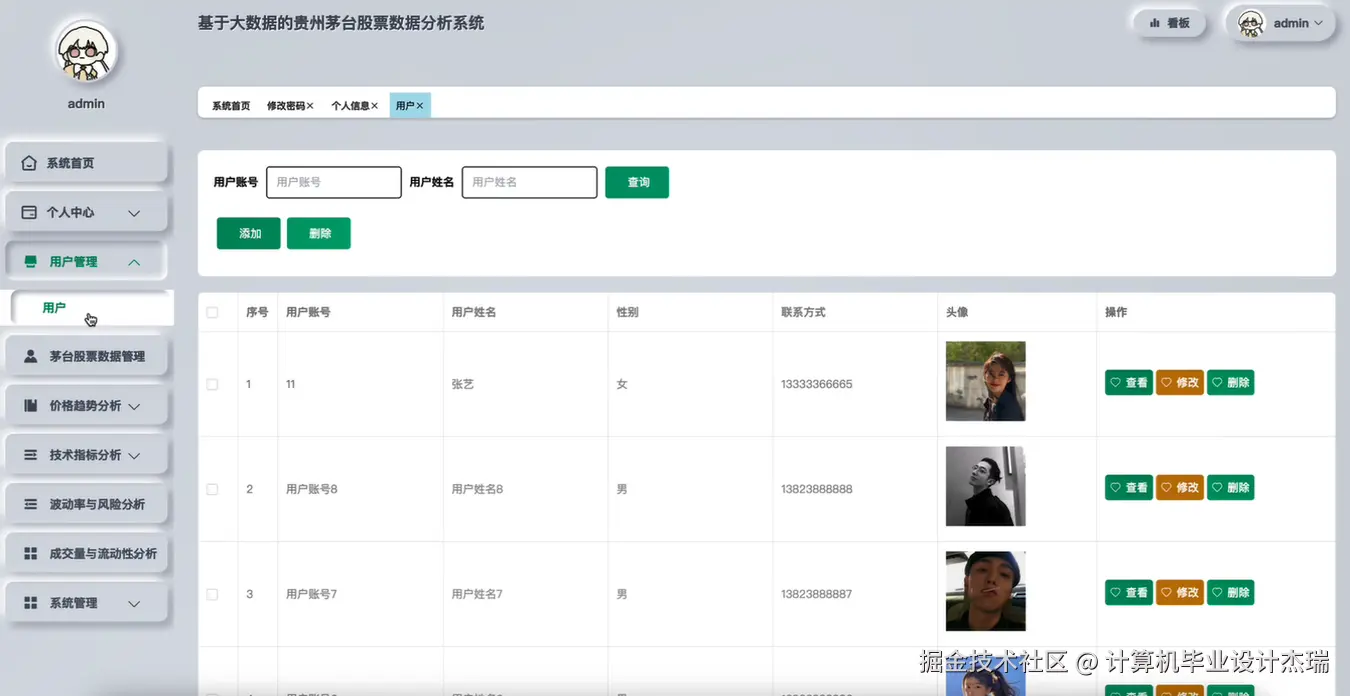The height and width of the screenshot is (696, 1350).
Task: Click the bar chart icon in 看板 button
Action: (x=1154, y=23)
